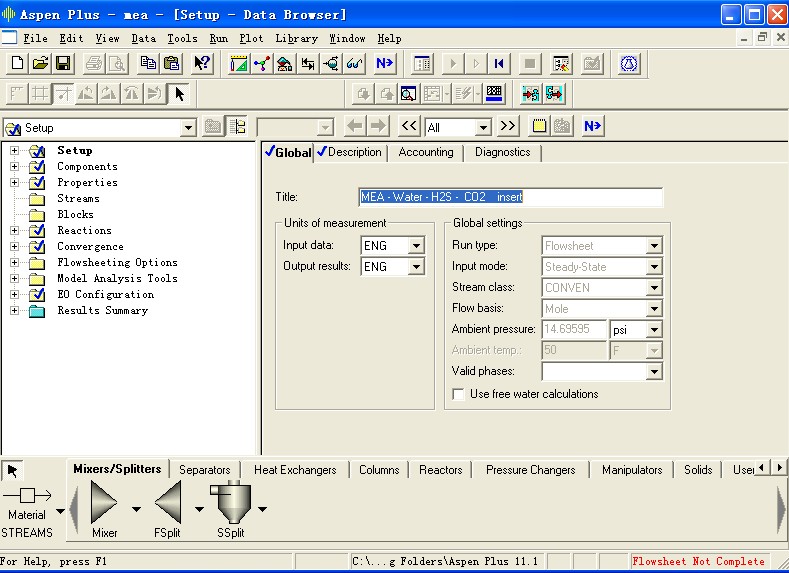Select Streams folder in the tree
This screenshot has height=573, width=789.
78,199
